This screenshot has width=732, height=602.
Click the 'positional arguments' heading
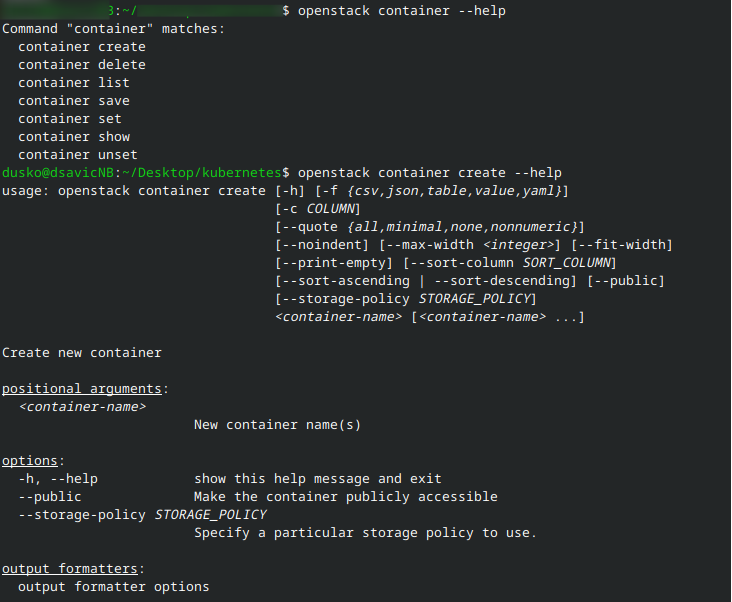click(x=83, y=388)
